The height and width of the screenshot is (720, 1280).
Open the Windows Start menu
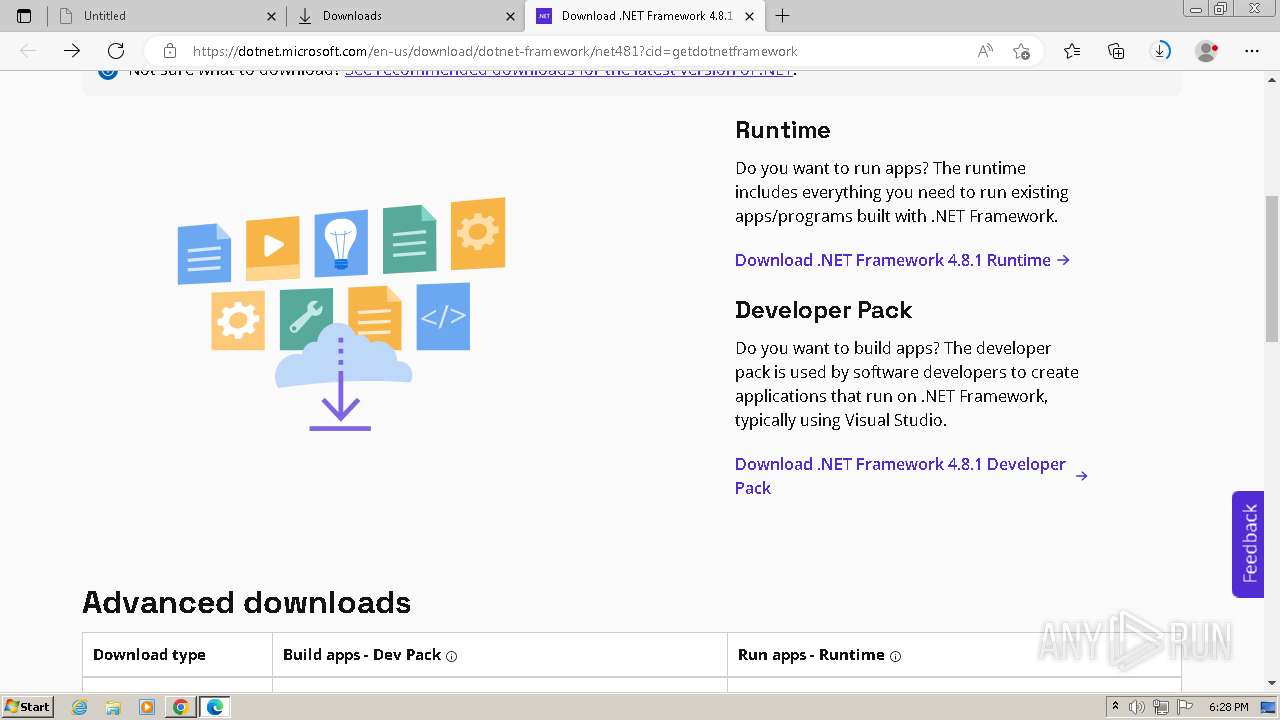[x=28, y=706]
